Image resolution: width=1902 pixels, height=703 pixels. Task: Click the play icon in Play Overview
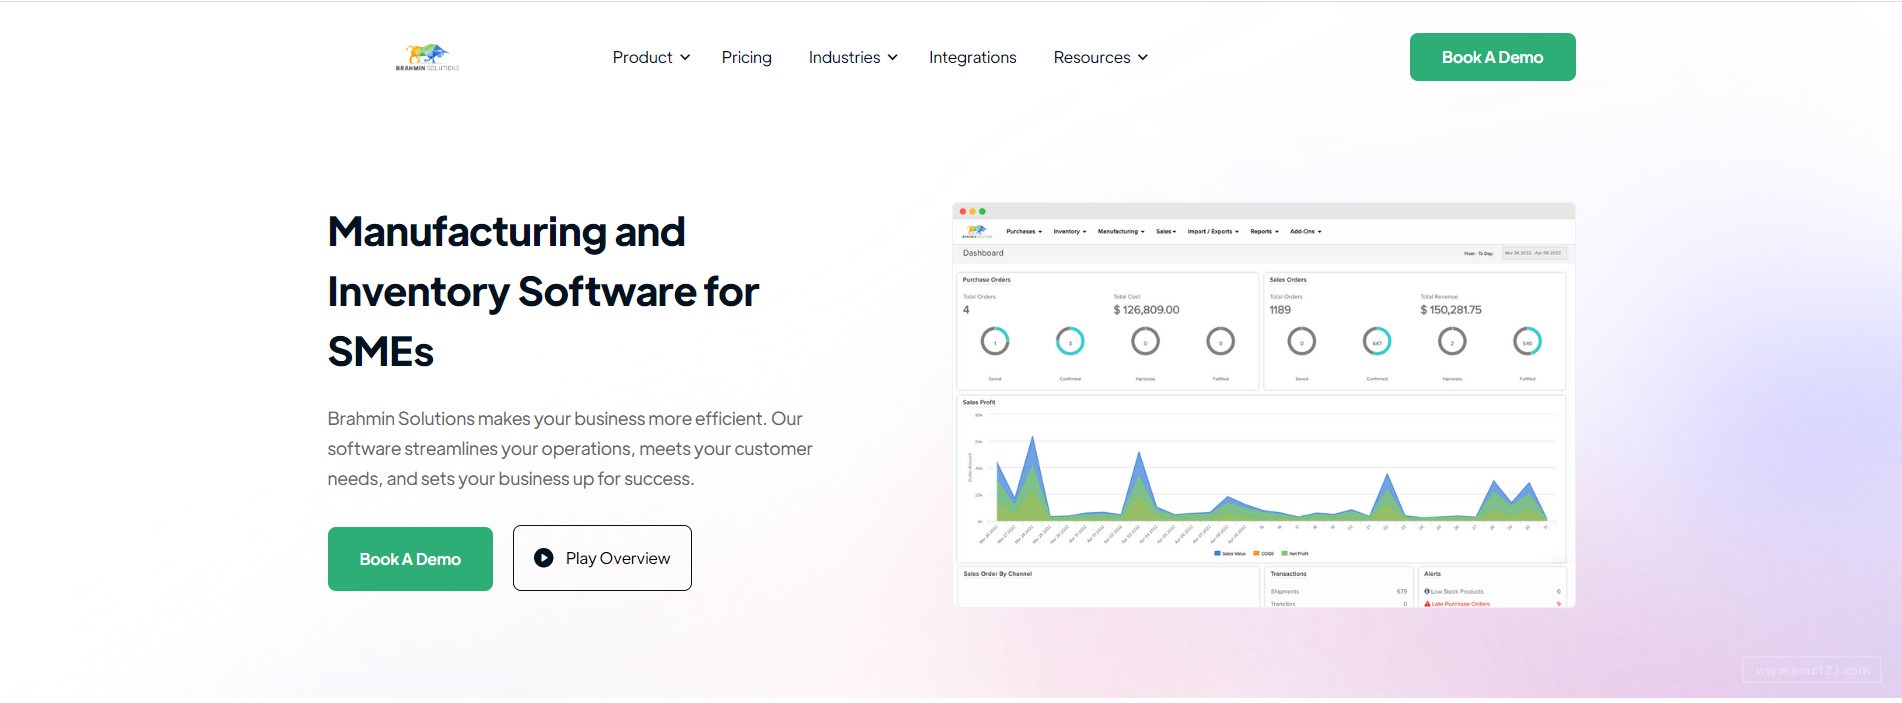pos(544,558)
